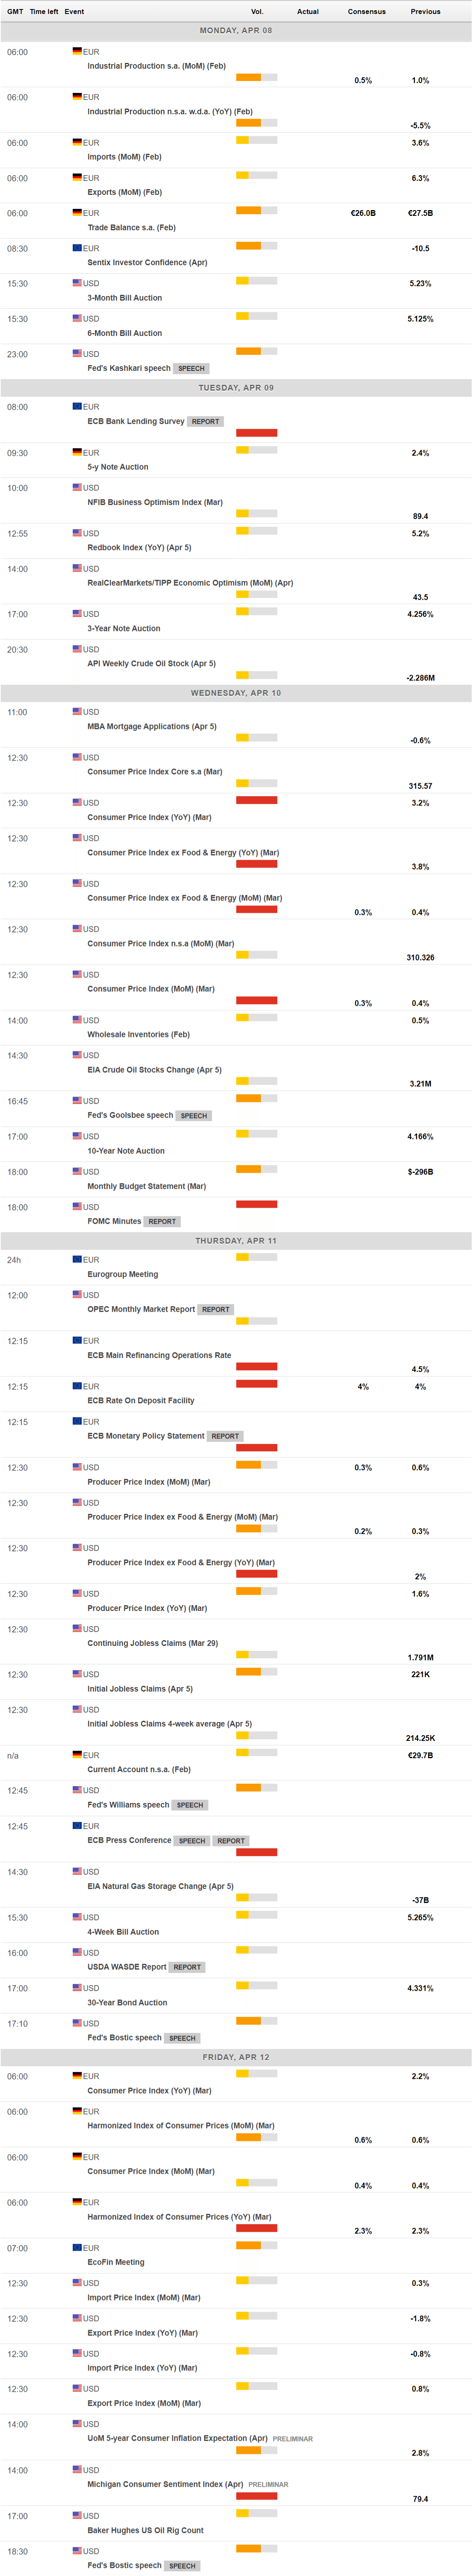Select the Vol. column header
This screenshot has height=2576, width=475.
[256, 11]
